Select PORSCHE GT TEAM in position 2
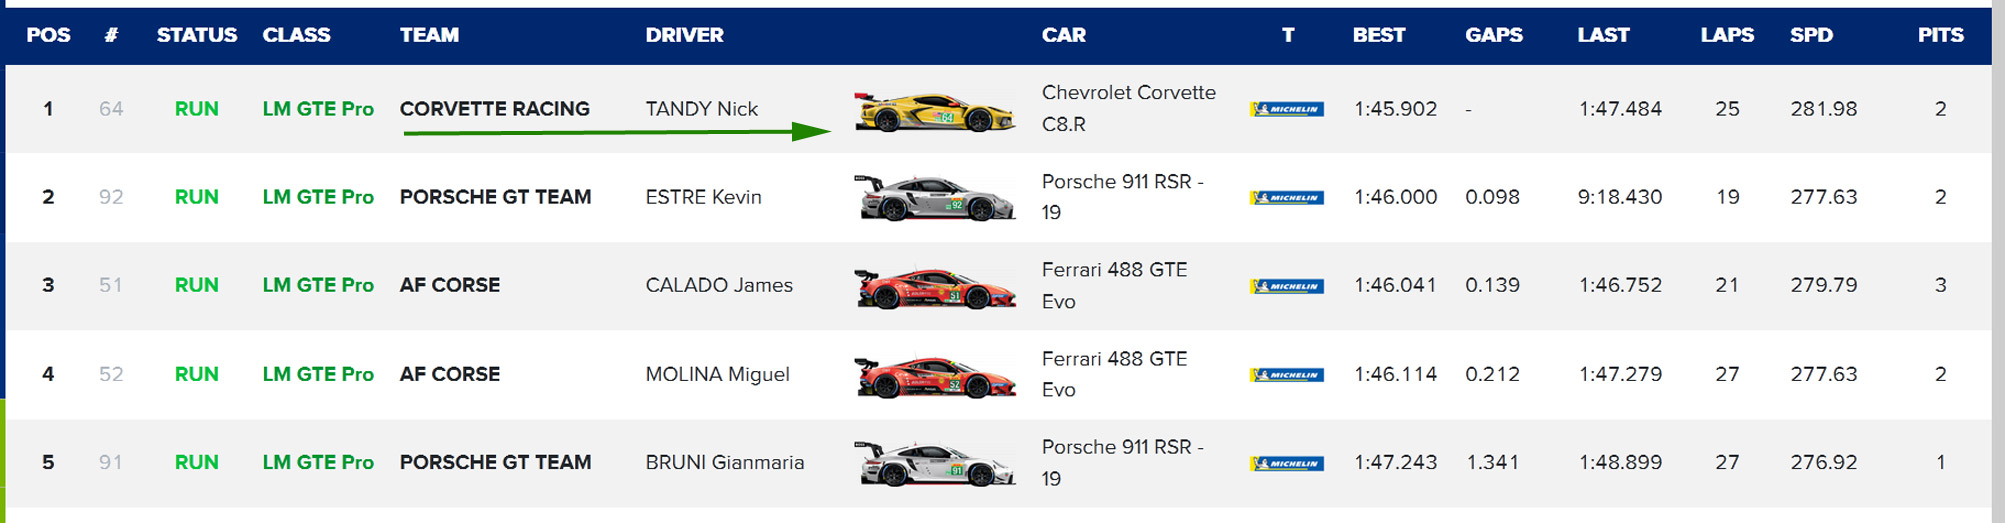2005x523 pixels. point(496,197)
